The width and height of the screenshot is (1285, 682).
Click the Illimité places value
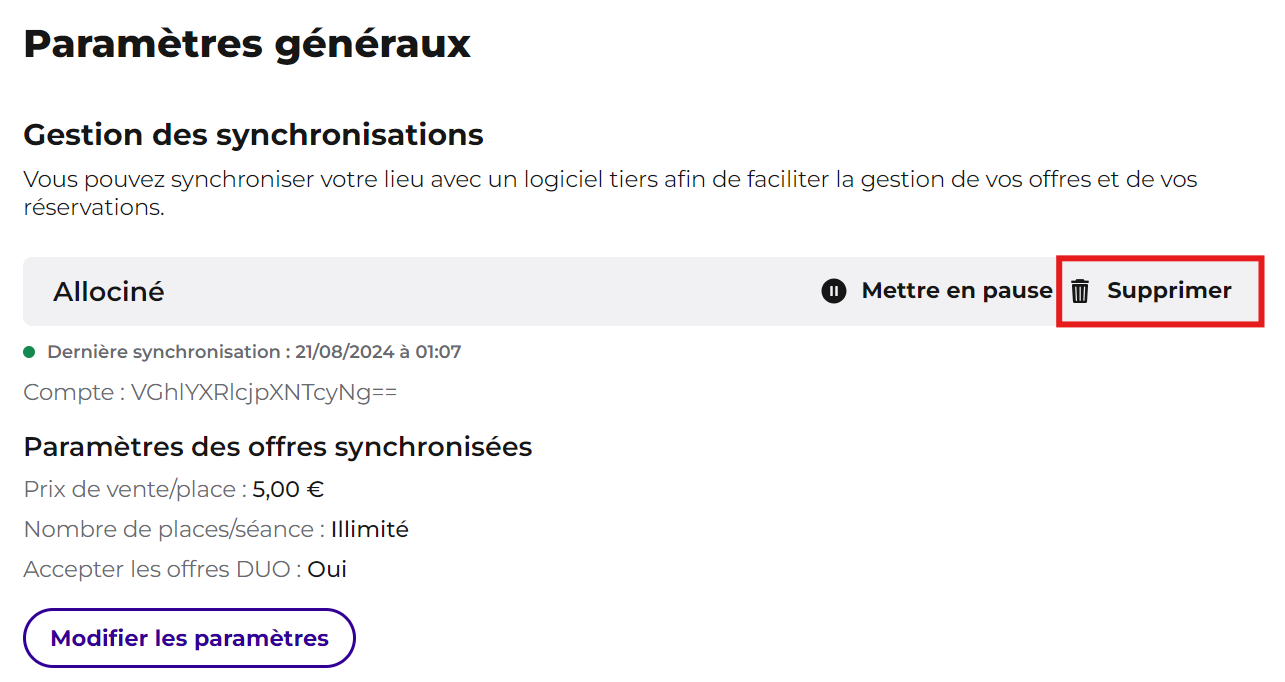click(370, 529)
